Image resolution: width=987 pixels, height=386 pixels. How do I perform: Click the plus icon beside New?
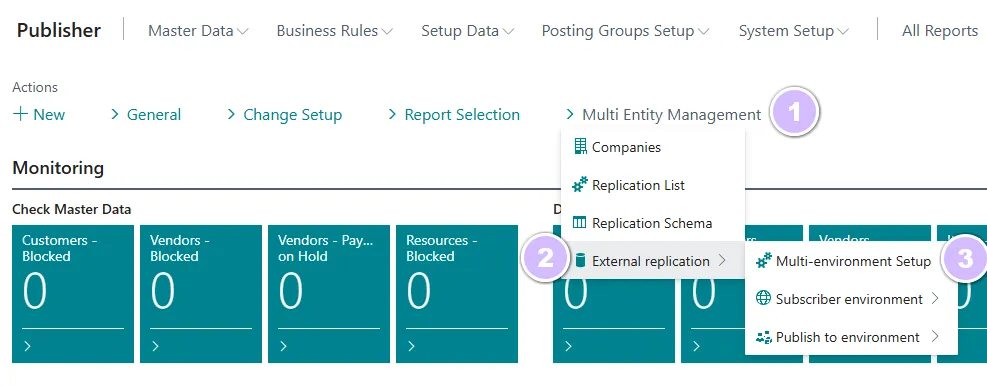coord(20,114)
